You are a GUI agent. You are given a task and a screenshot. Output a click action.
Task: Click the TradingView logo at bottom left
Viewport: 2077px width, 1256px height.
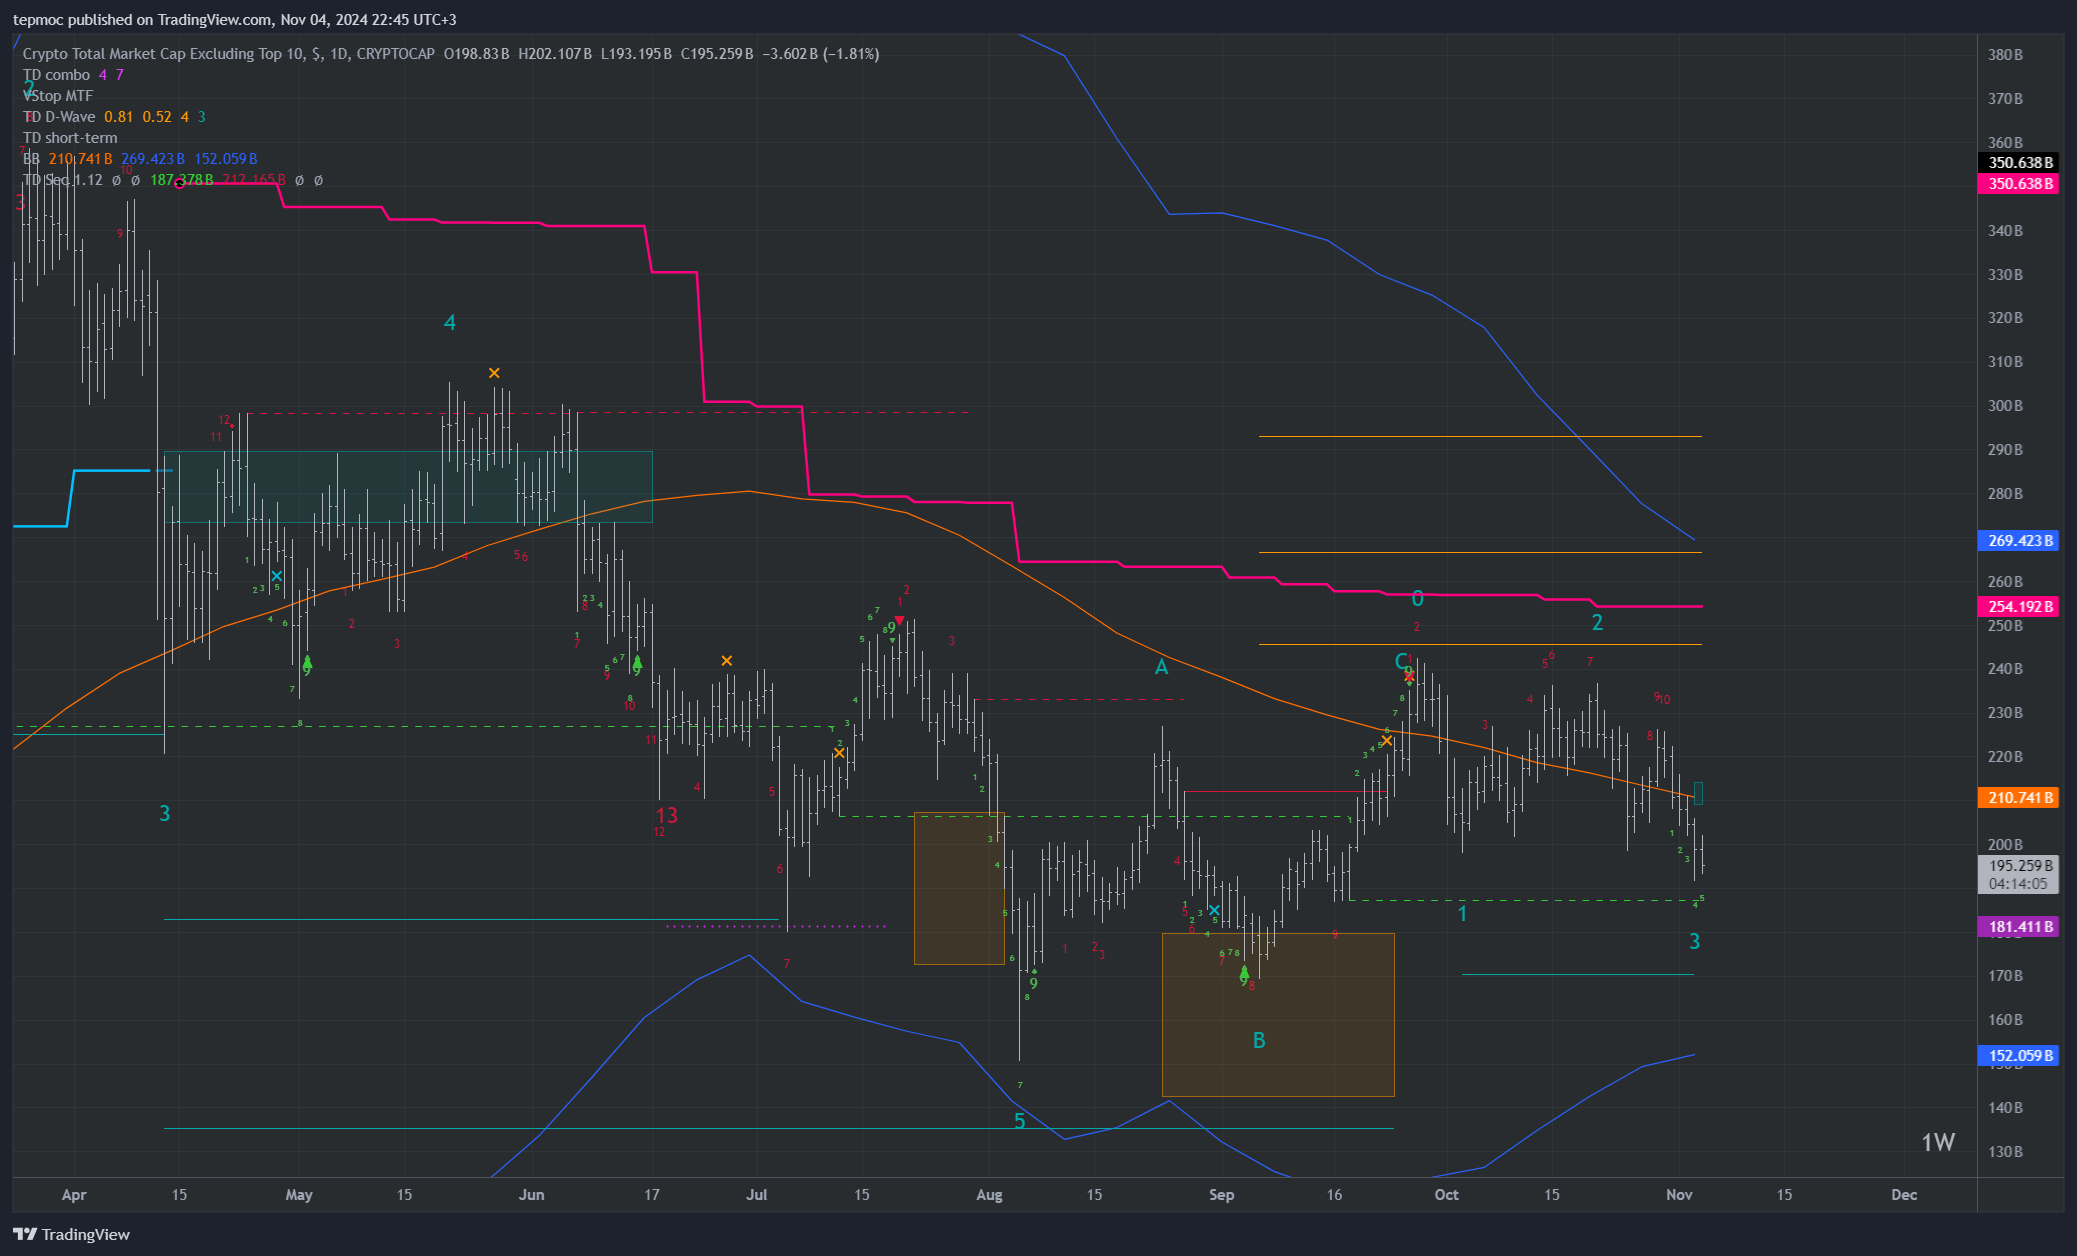coord(71,1234)
